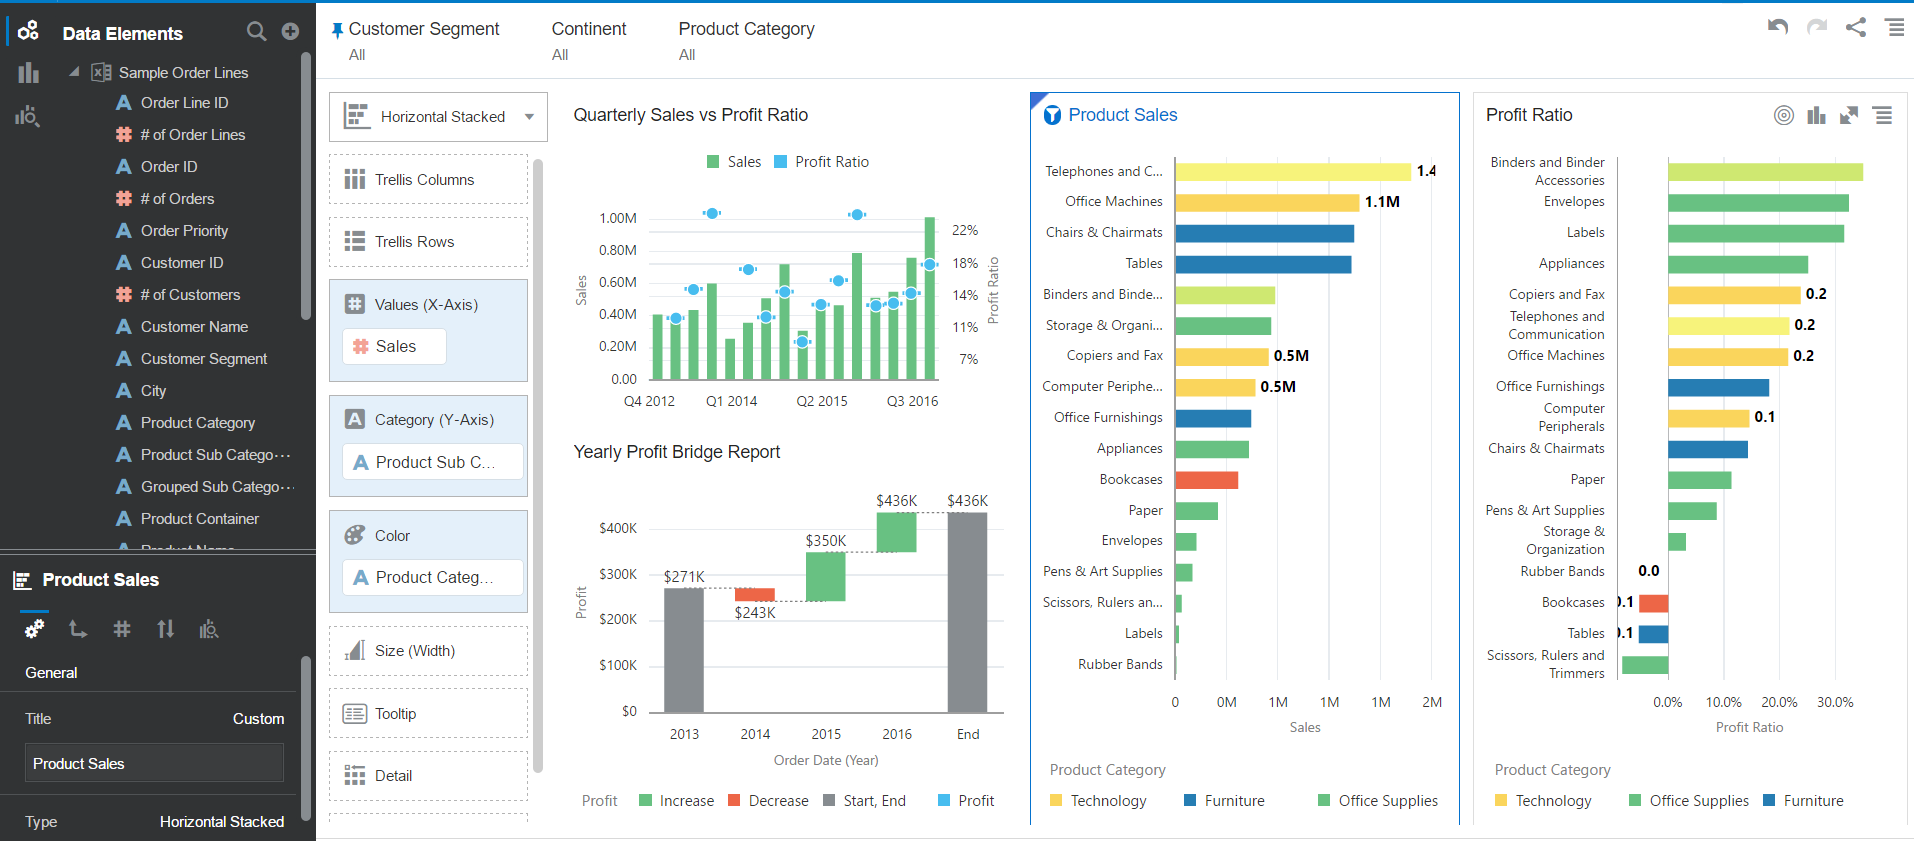Select Customer Name data element

click(194, 327)
